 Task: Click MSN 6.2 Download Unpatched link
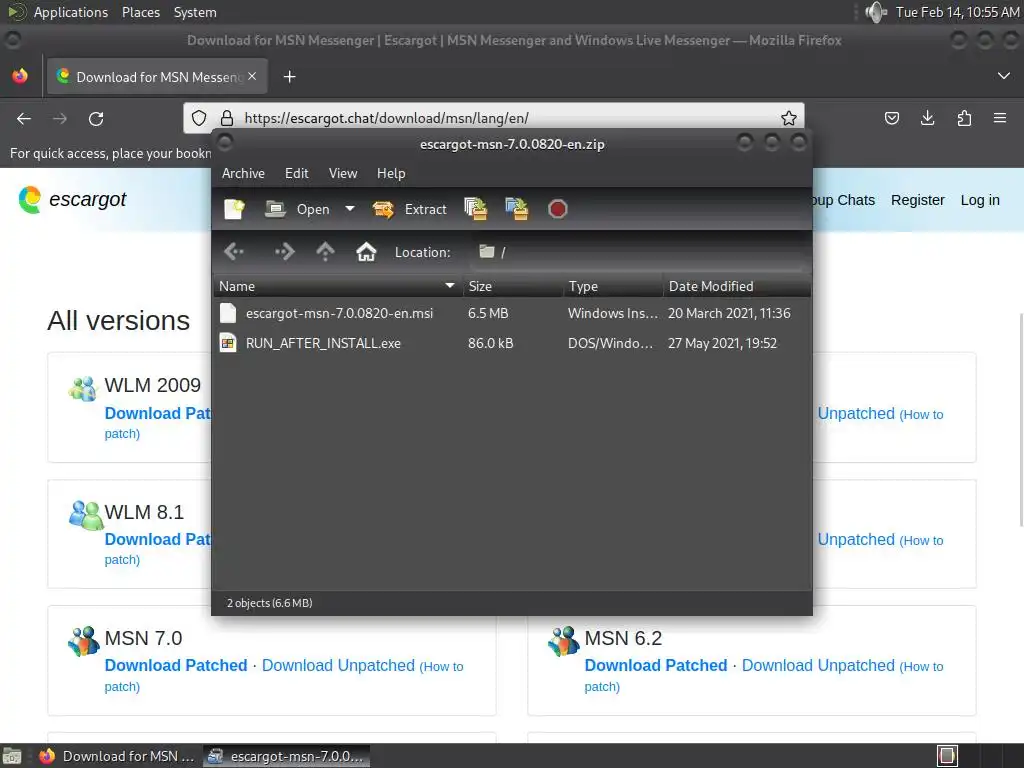[x=818, y=665]
